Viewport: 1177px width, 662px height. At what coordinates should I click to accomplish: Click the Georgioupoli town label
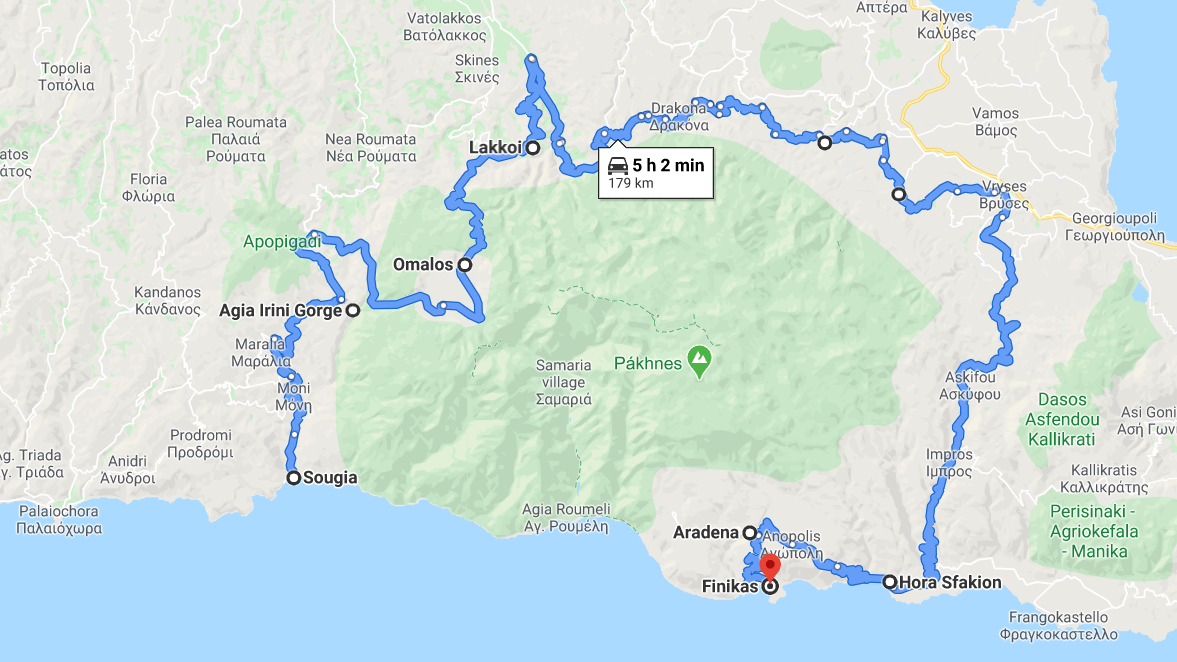tap(1115, 227)
